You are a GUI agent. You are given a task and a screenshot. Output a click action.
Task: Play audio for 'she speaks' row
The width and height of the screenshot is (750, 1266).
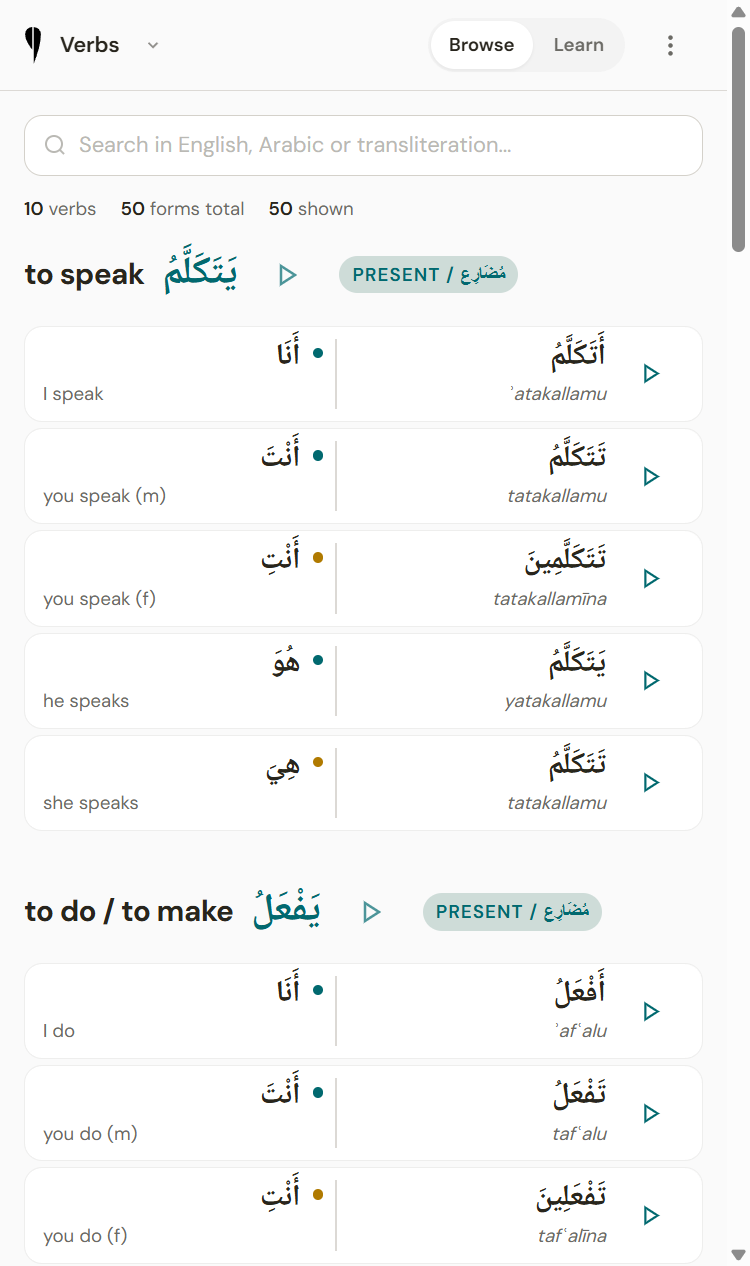651,782
